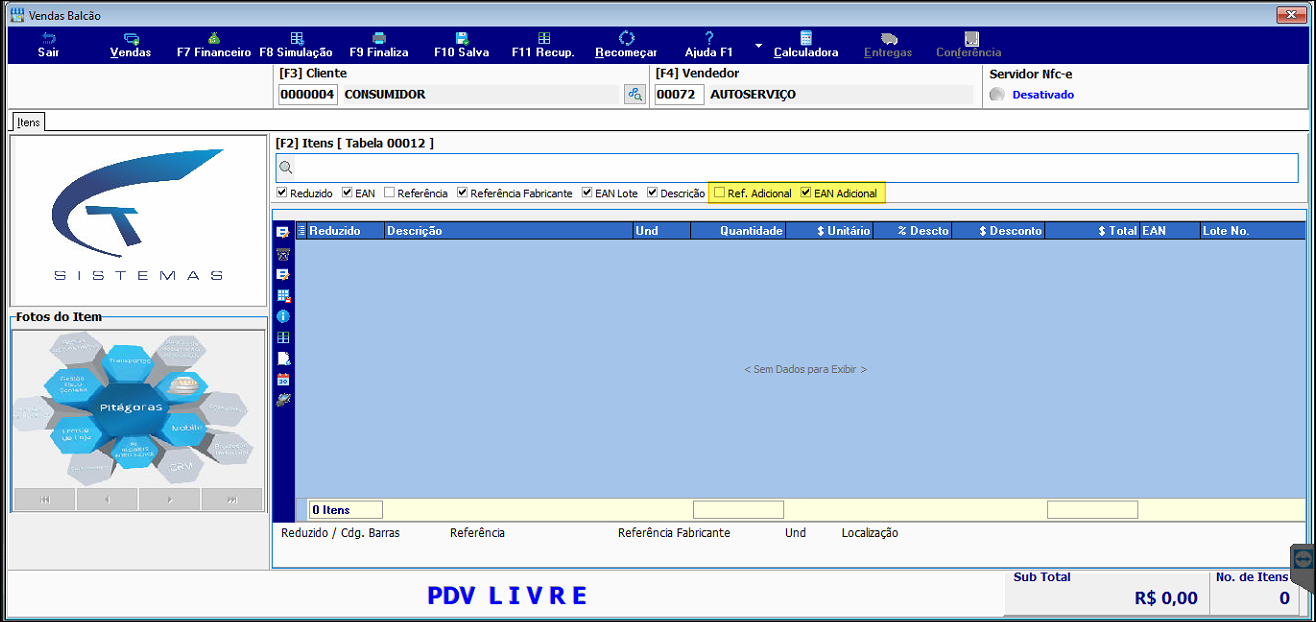Click the blue info circle icon in the side strip
The width and height of the screenshot is (1316, 622).
coord(283,316)
